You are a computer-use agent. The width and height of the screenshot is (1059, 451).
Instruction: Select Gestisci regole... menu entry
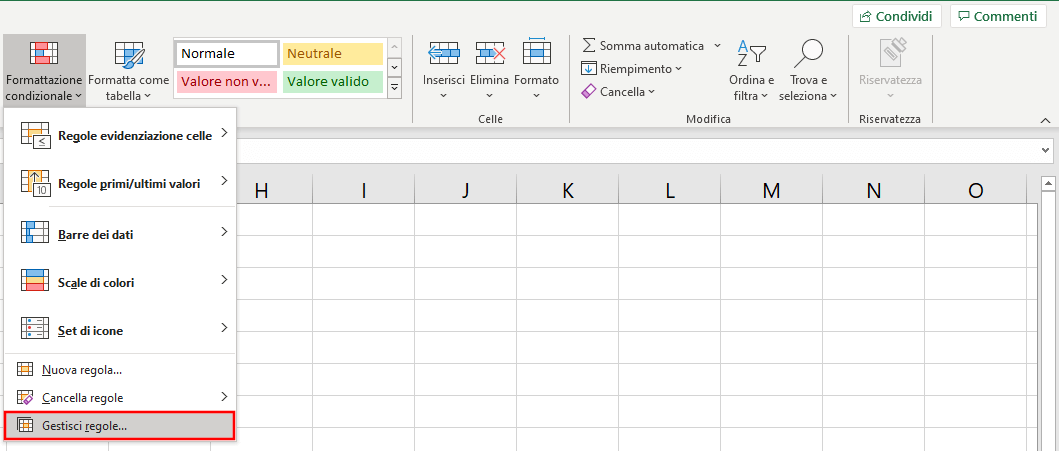(x=120, y=426)
